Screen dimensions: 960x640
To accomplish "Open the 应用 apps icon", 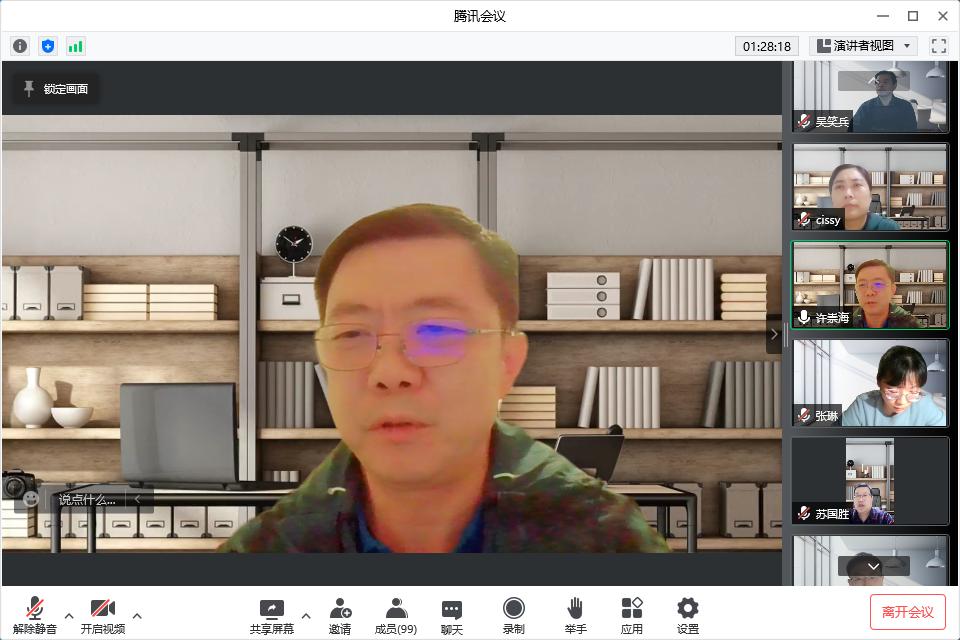I will (x=632, y=615).
